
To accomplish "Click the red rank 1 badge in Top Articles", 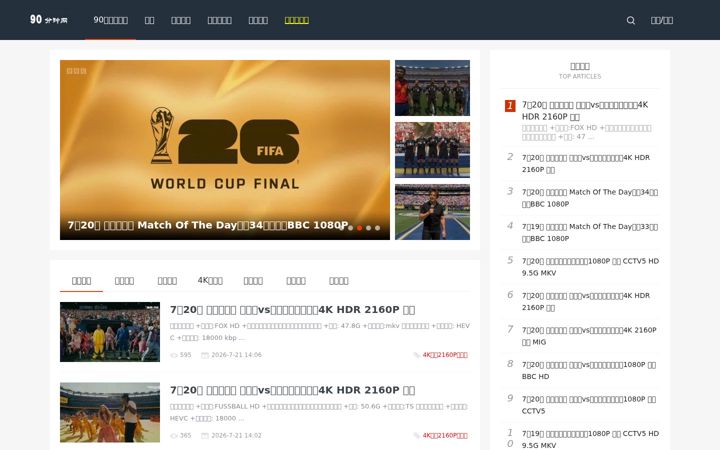I will point(510,106).
